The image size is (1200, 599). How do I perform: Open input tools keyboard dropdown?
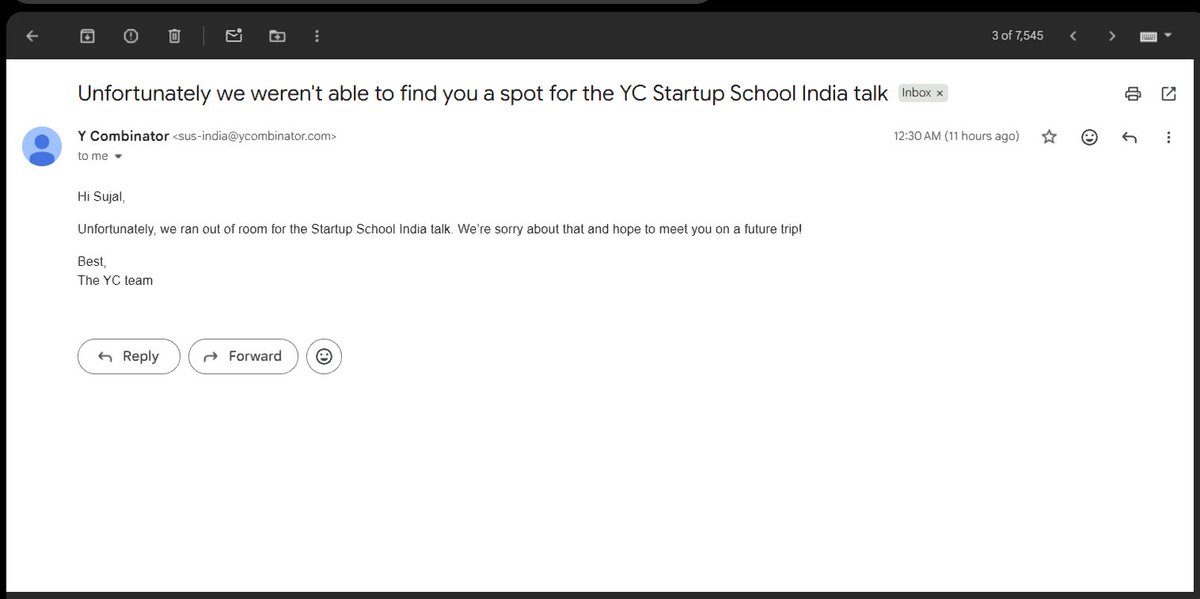[x=1155, y=36]
